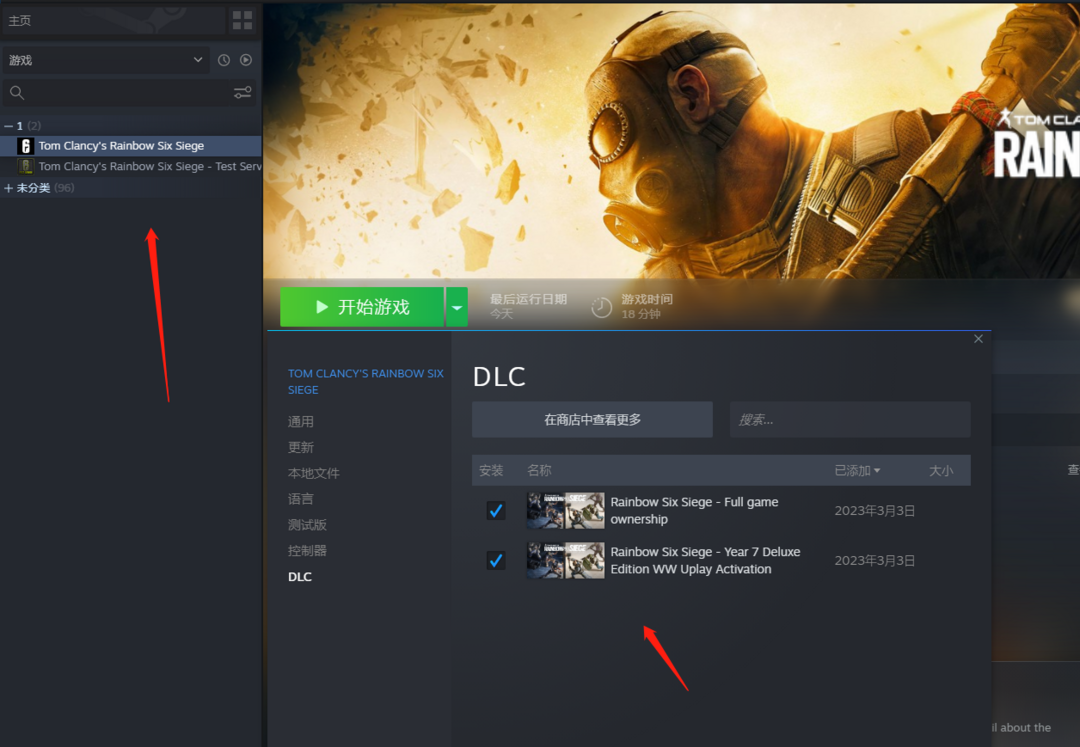Click the TOM CLANCY'S RAINBOW SIX SIEGE dialog title

click(366, 381)
